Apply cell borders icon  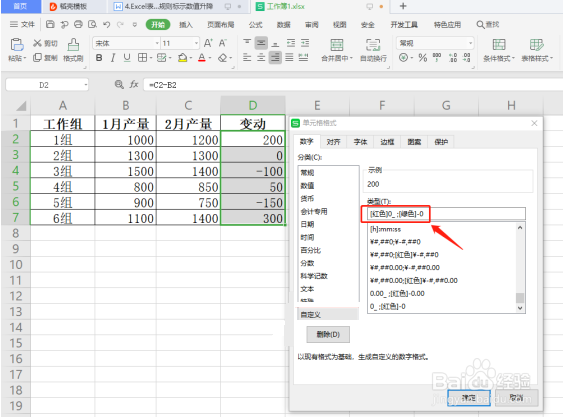[143, 57]
